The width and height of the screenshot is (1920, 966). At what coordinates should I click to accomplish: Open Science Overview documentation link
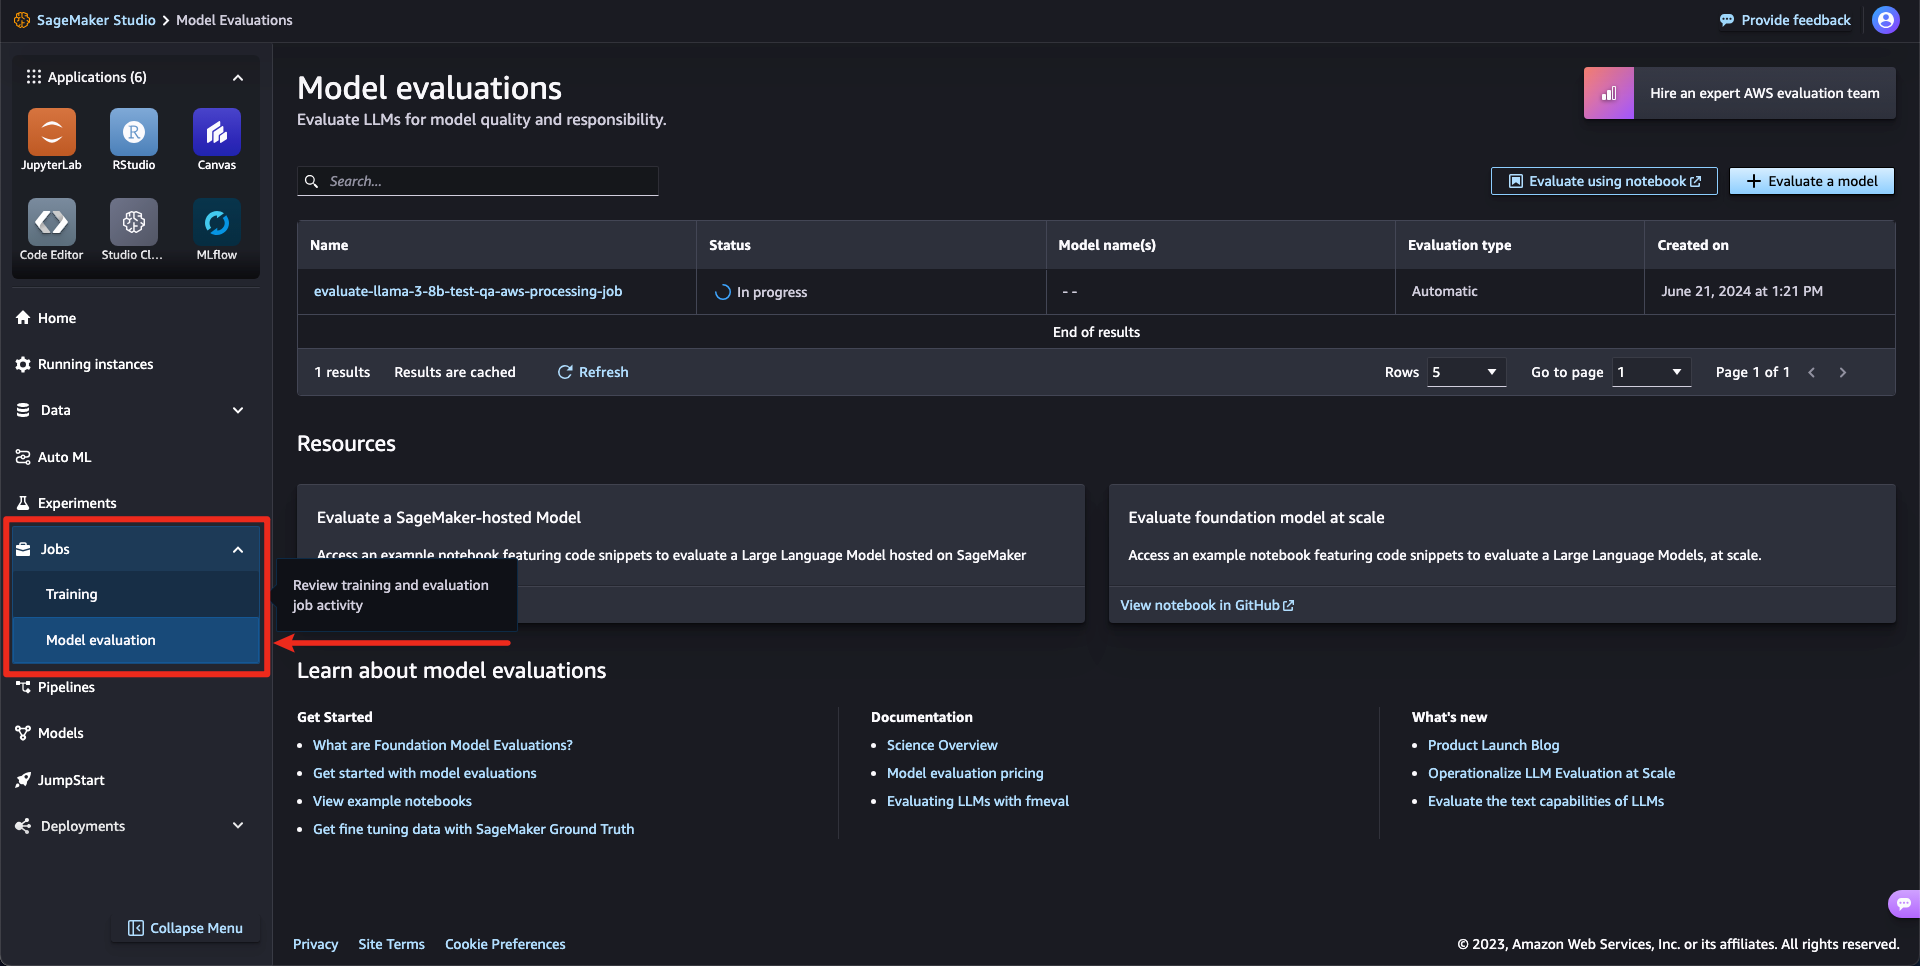(x=942, y=745)
